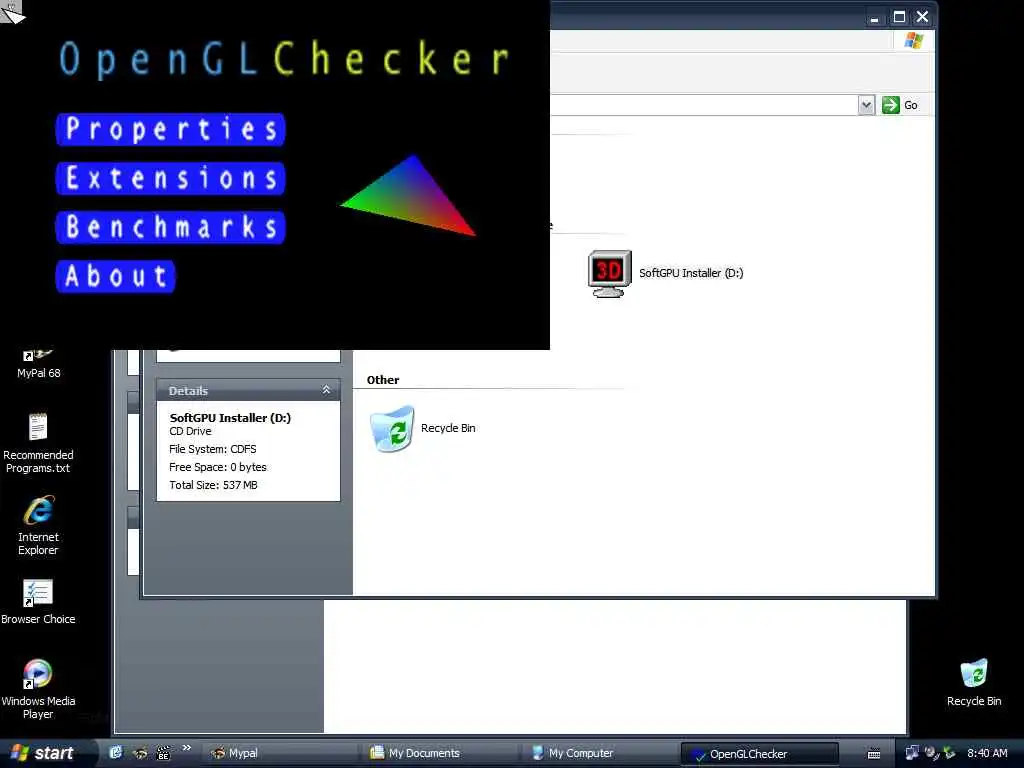Screen dimensions: 1024x768
Task: Click "File System: CDFS" text
Action: pyautogui.click(x=213, y=449)
